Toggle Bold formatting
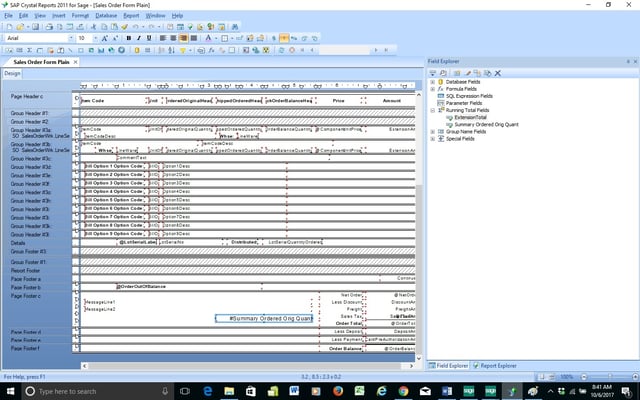Image resolution: width=640 pixels, height=400 pixels. [129, 38]
